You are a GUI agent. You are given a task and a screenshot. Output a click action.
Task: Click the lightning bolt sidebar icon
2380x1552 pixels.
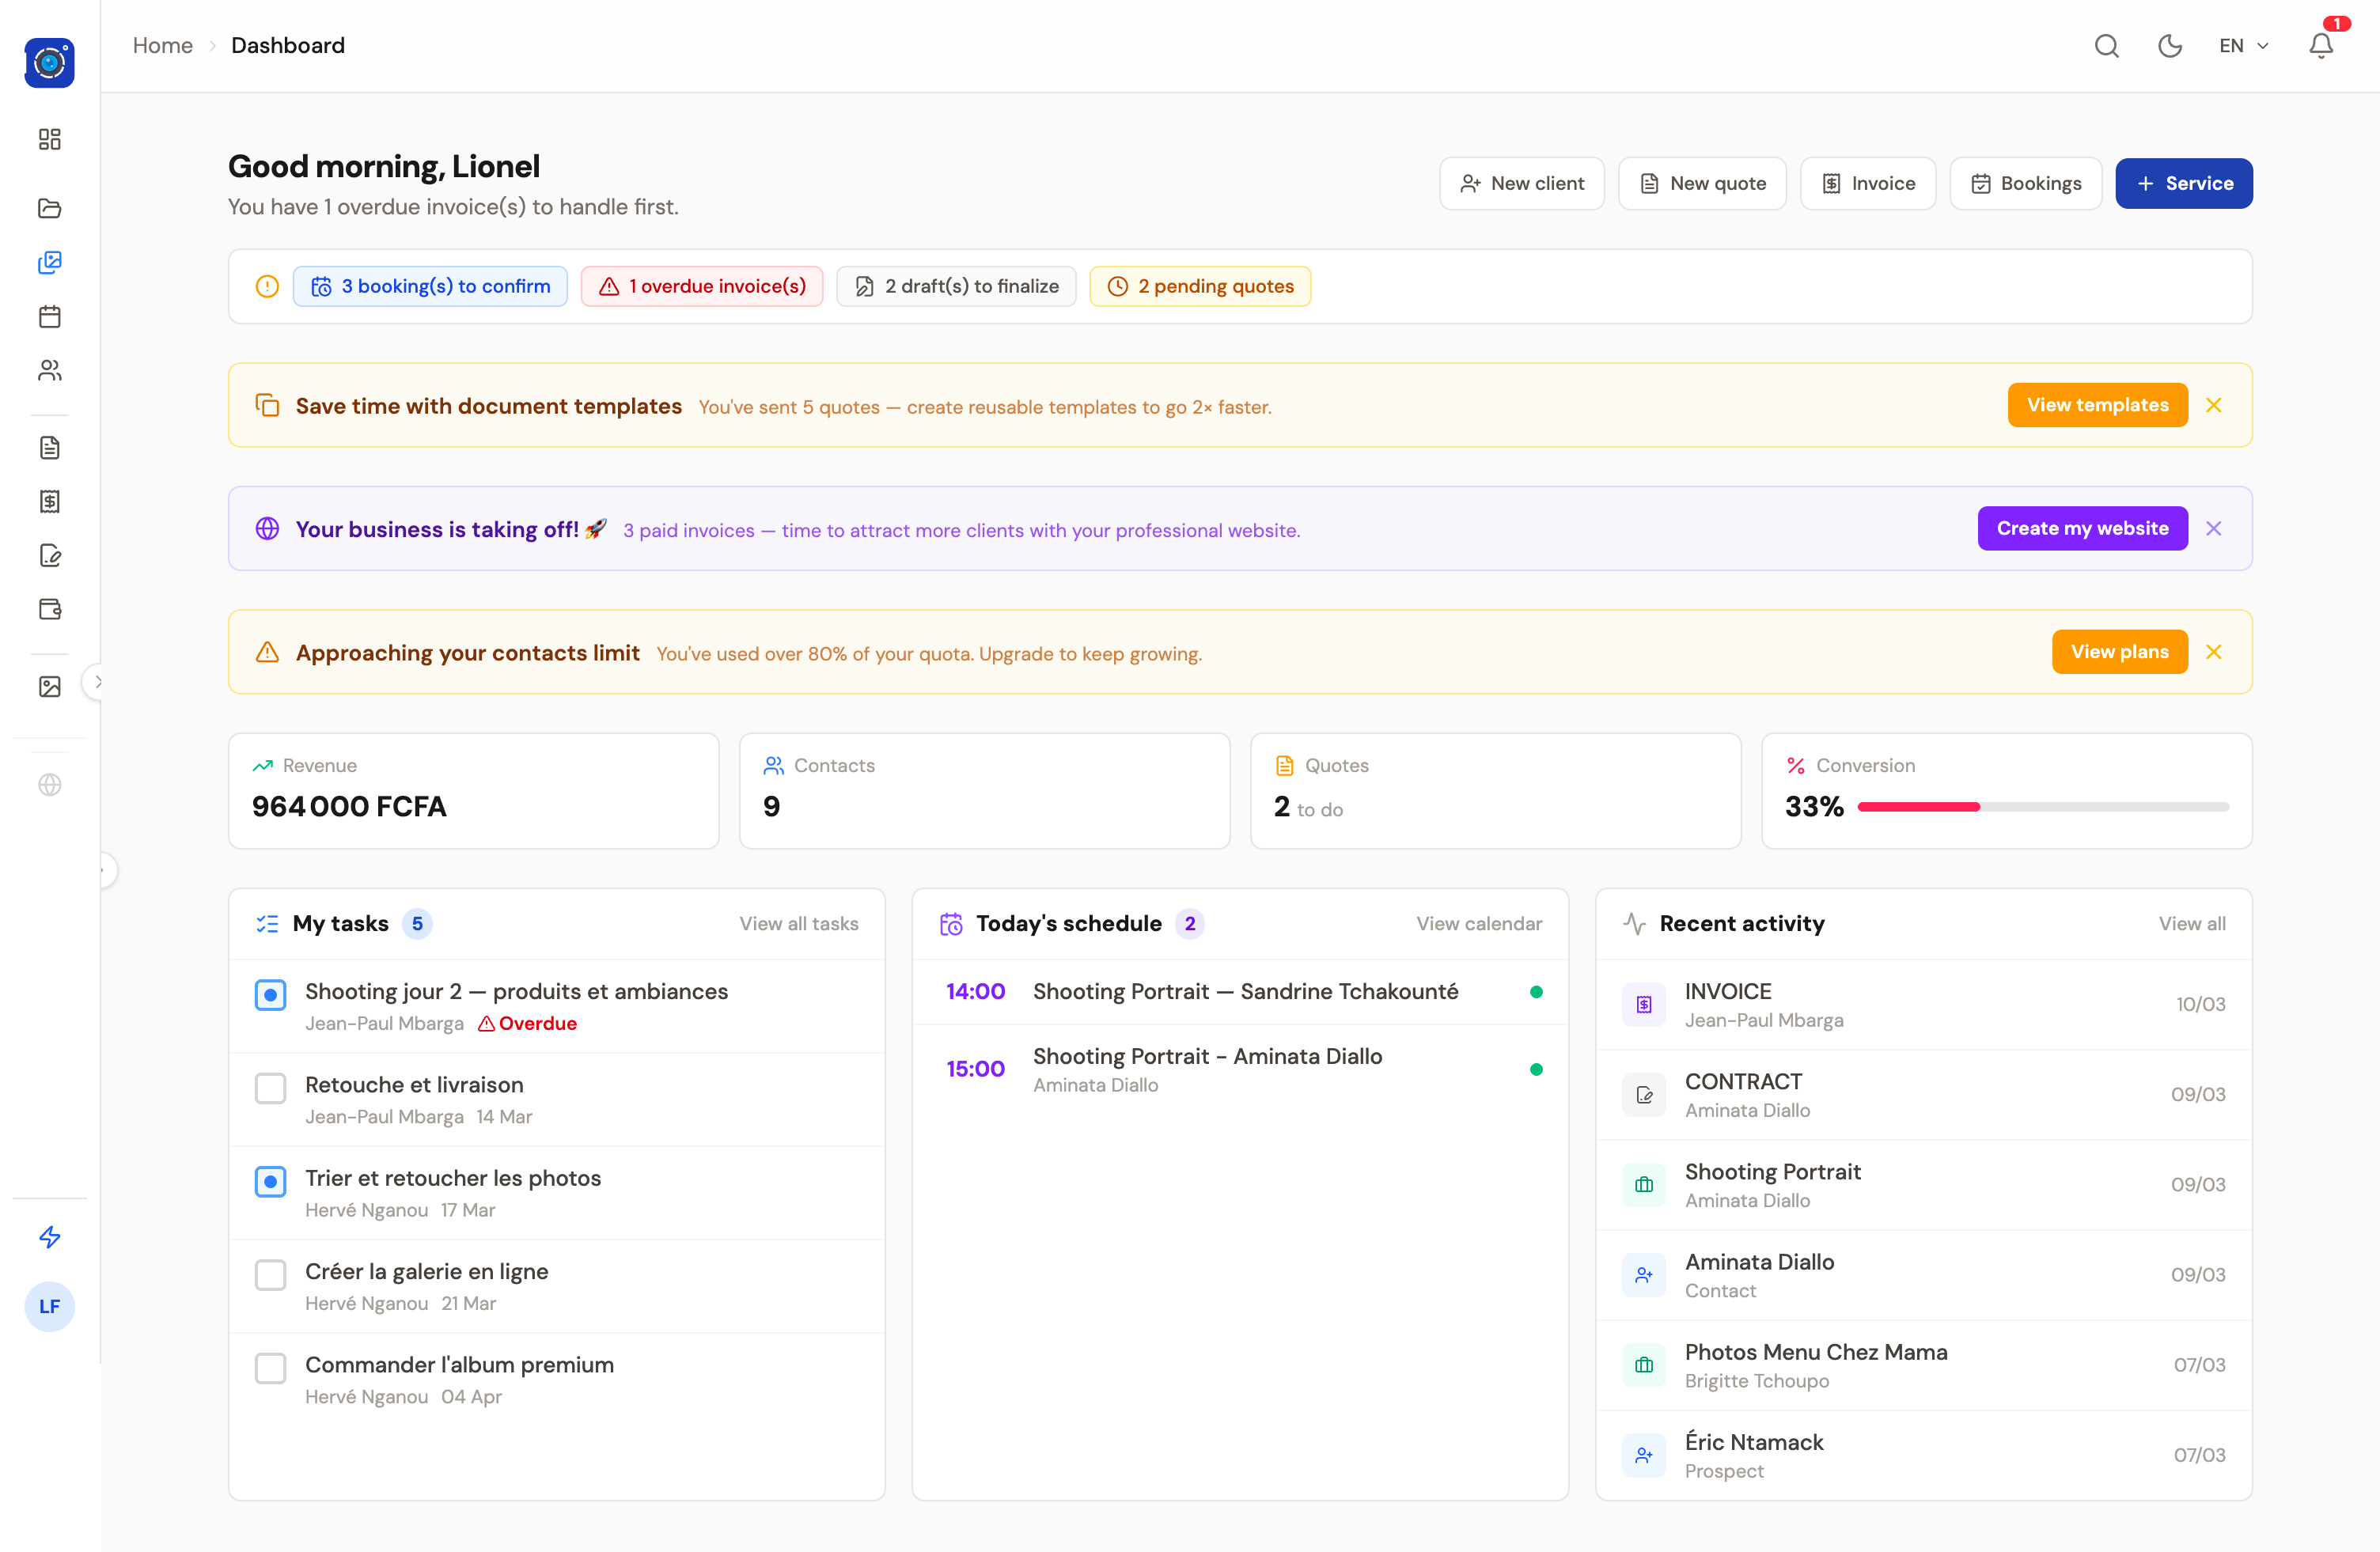click(50, 1237)
